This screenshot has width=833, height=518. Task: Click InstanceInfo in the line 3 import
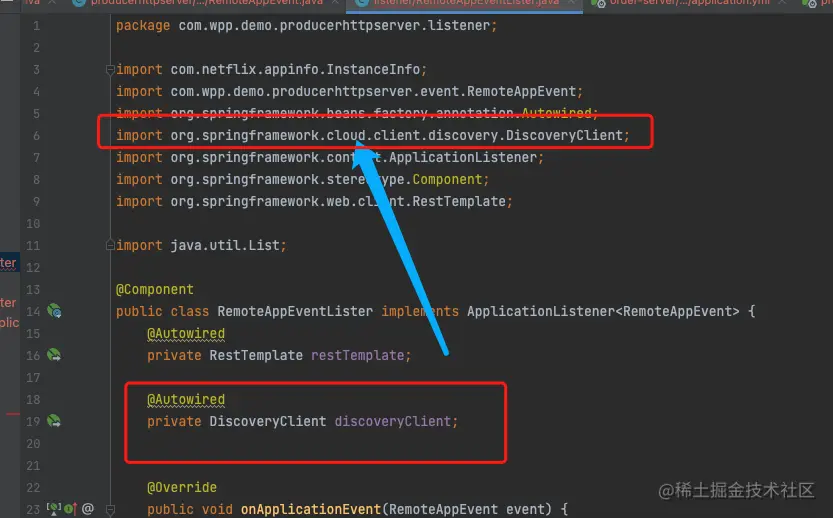click(x=373, y=70)
